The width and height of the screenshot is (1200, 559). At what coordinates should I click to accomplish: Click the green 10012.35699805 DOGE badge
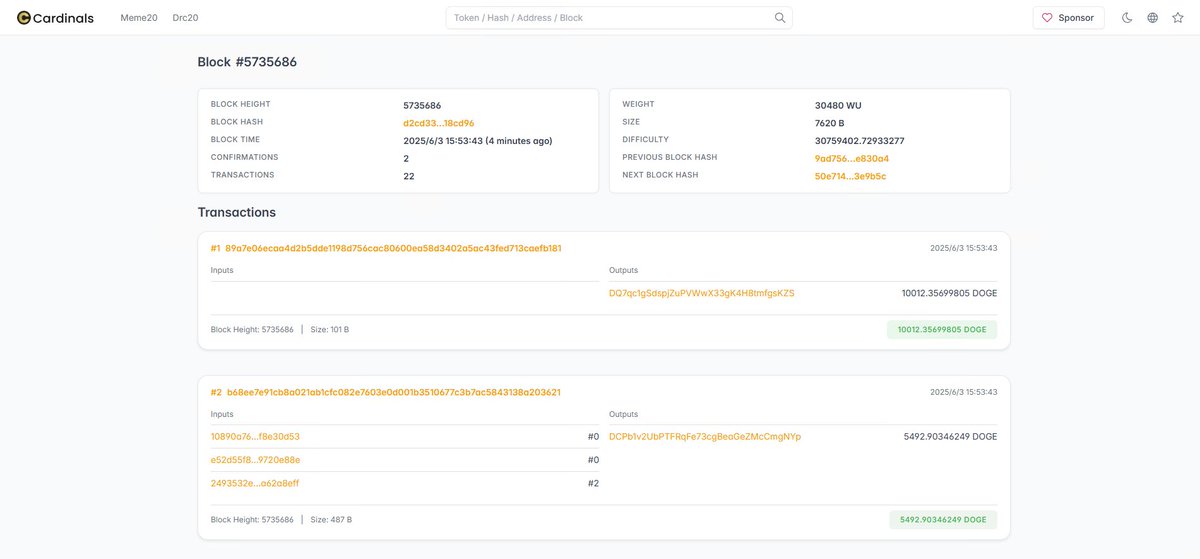point(942,329)
